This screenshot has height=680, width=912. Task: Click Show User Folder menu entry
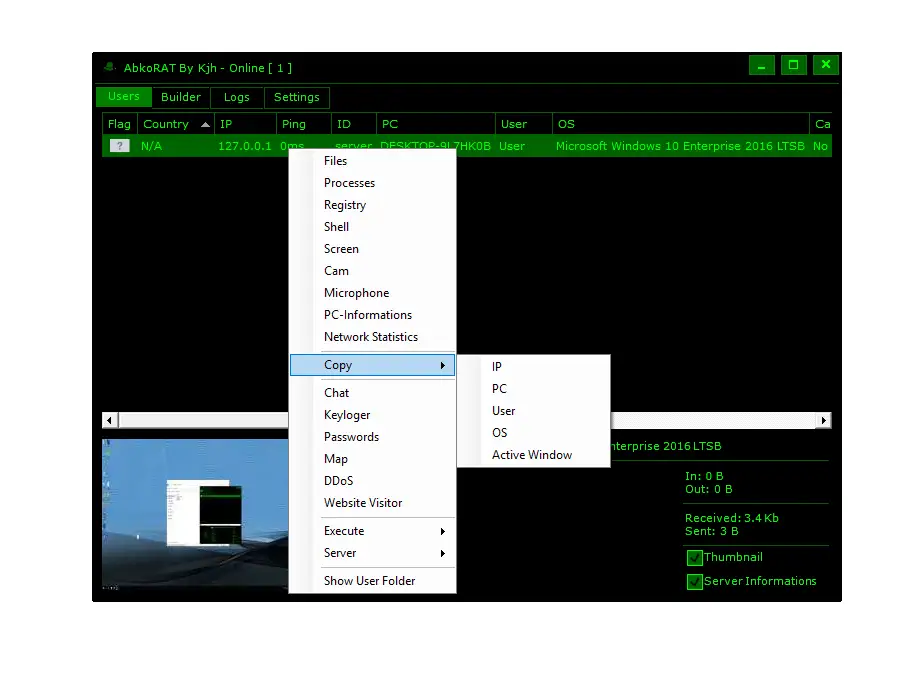pyautogui.click(x=369, y=581)
